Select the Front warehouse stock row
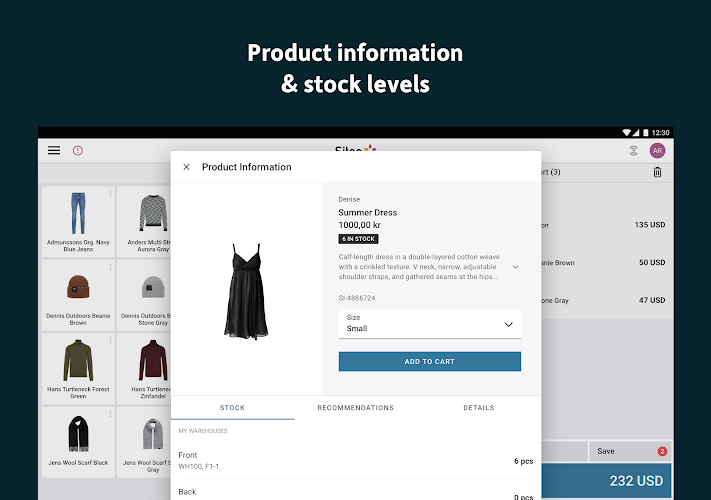The image size is (711, 500). (355, 460)
